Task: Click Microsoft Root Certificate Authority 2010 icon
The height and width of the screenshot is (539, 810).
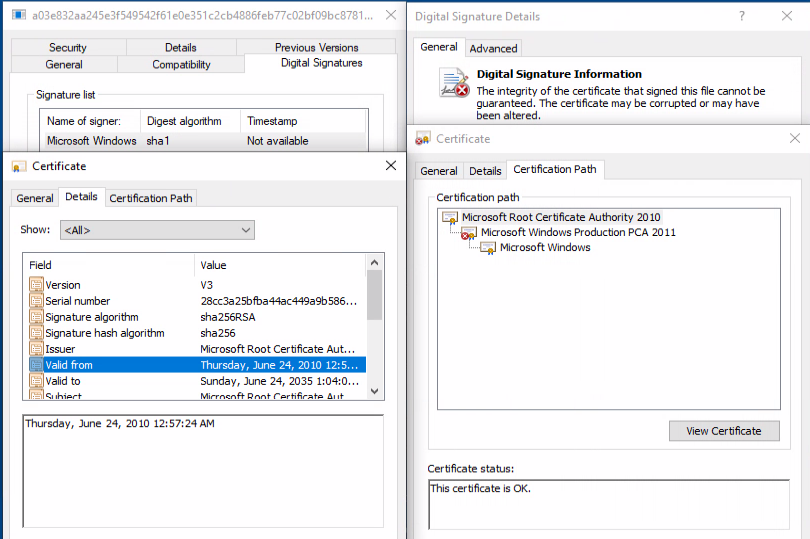Action: (x=450, y=218)
